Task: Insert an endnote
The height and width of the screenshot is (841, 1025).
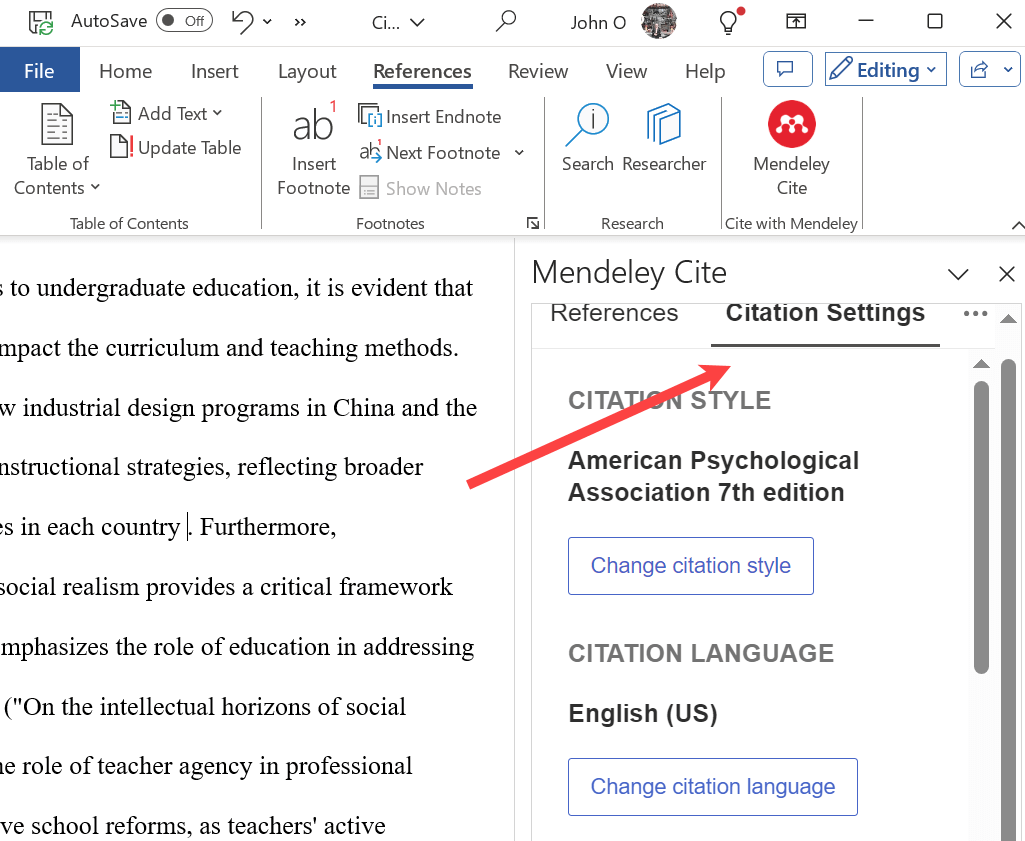Action: point(430,117)
